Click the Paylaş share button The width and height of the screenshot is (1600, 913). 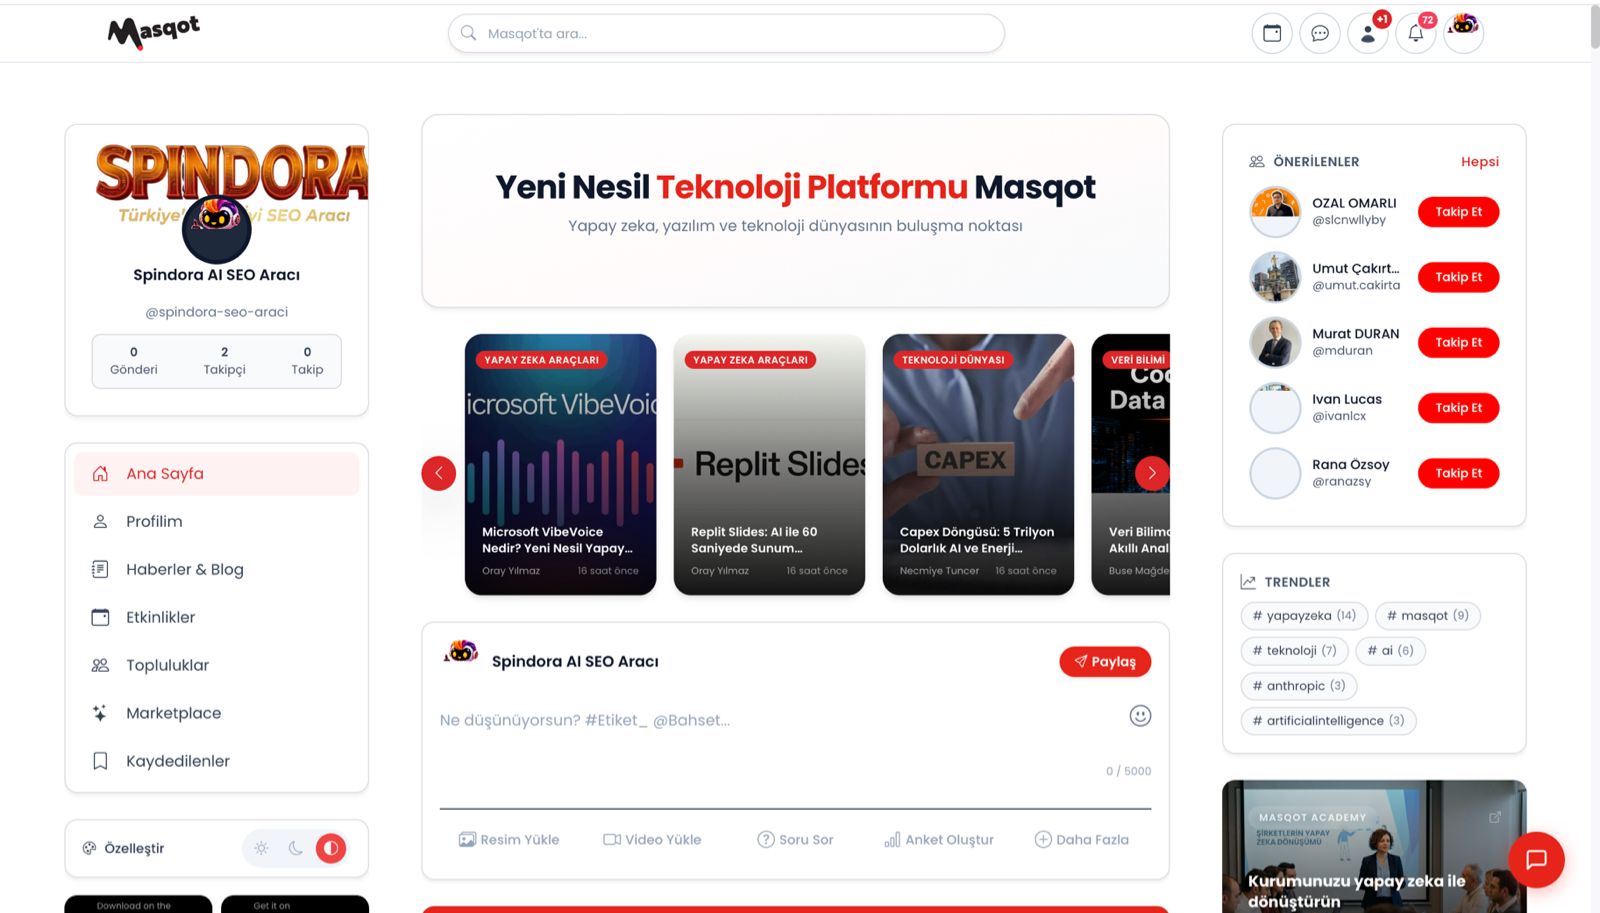(x=1105, y=661)
